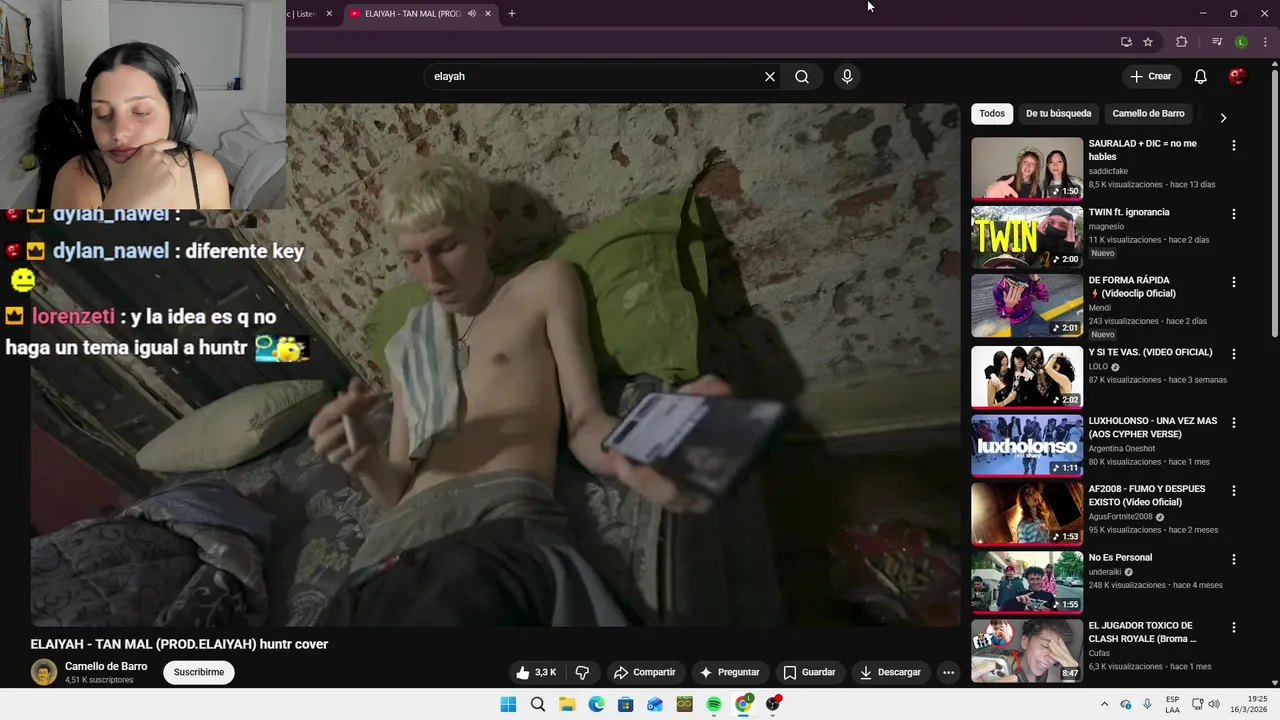
Task: Open more actions menu below video
Action: pyautogui.click(x=949, y=672)
